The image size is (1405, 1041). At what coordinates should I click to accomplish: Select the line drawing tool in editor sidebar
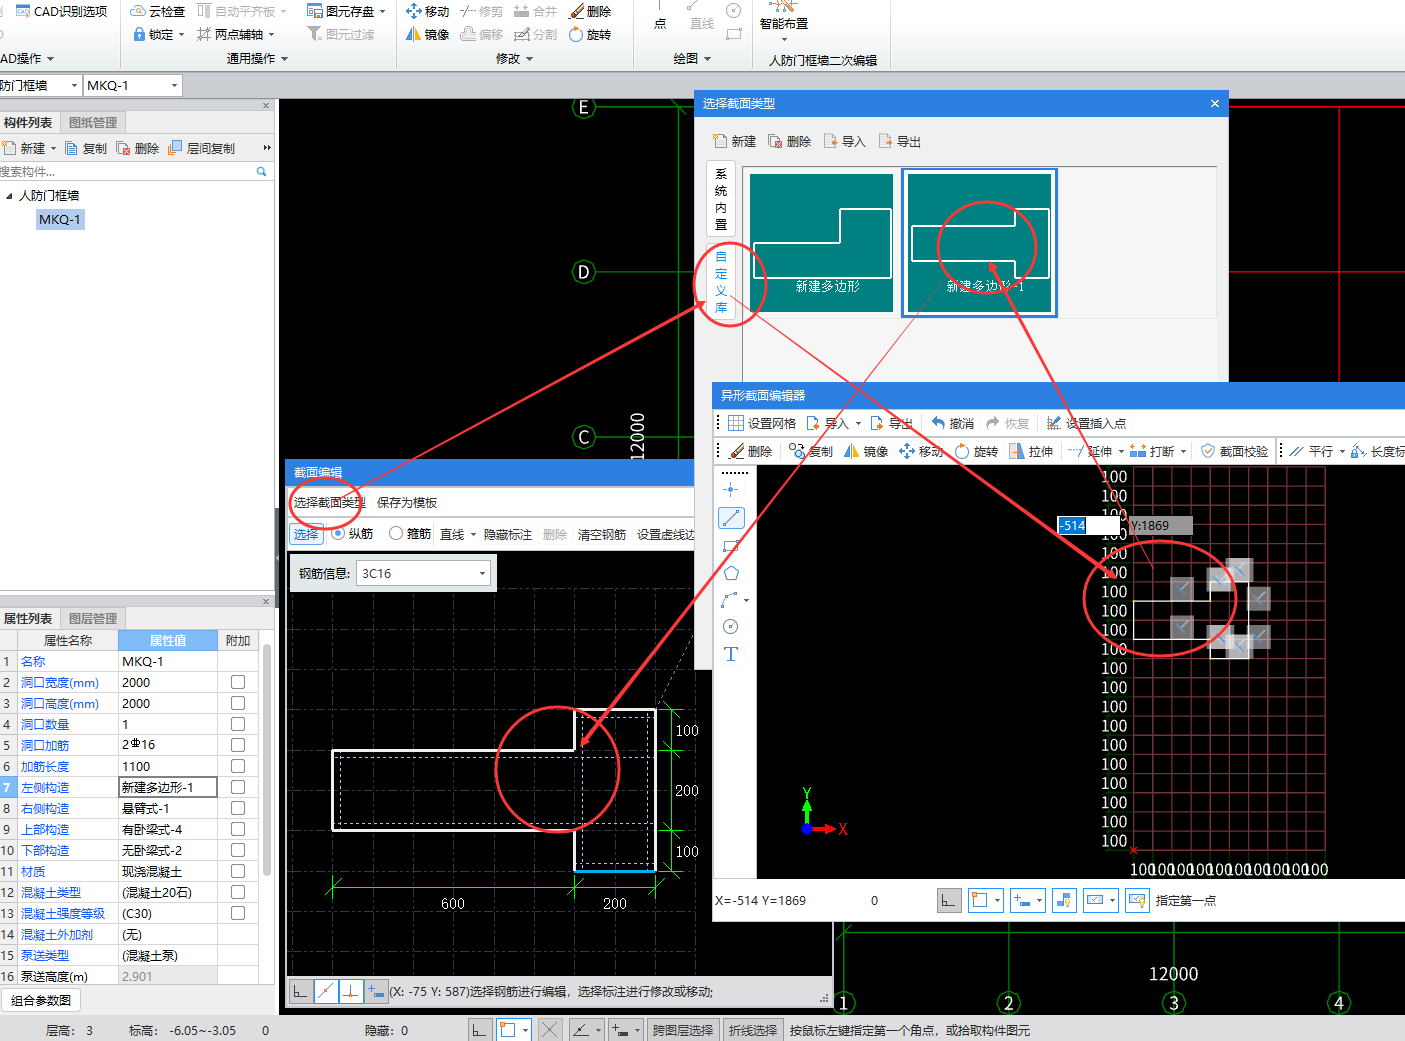click(x=731, y=518)
